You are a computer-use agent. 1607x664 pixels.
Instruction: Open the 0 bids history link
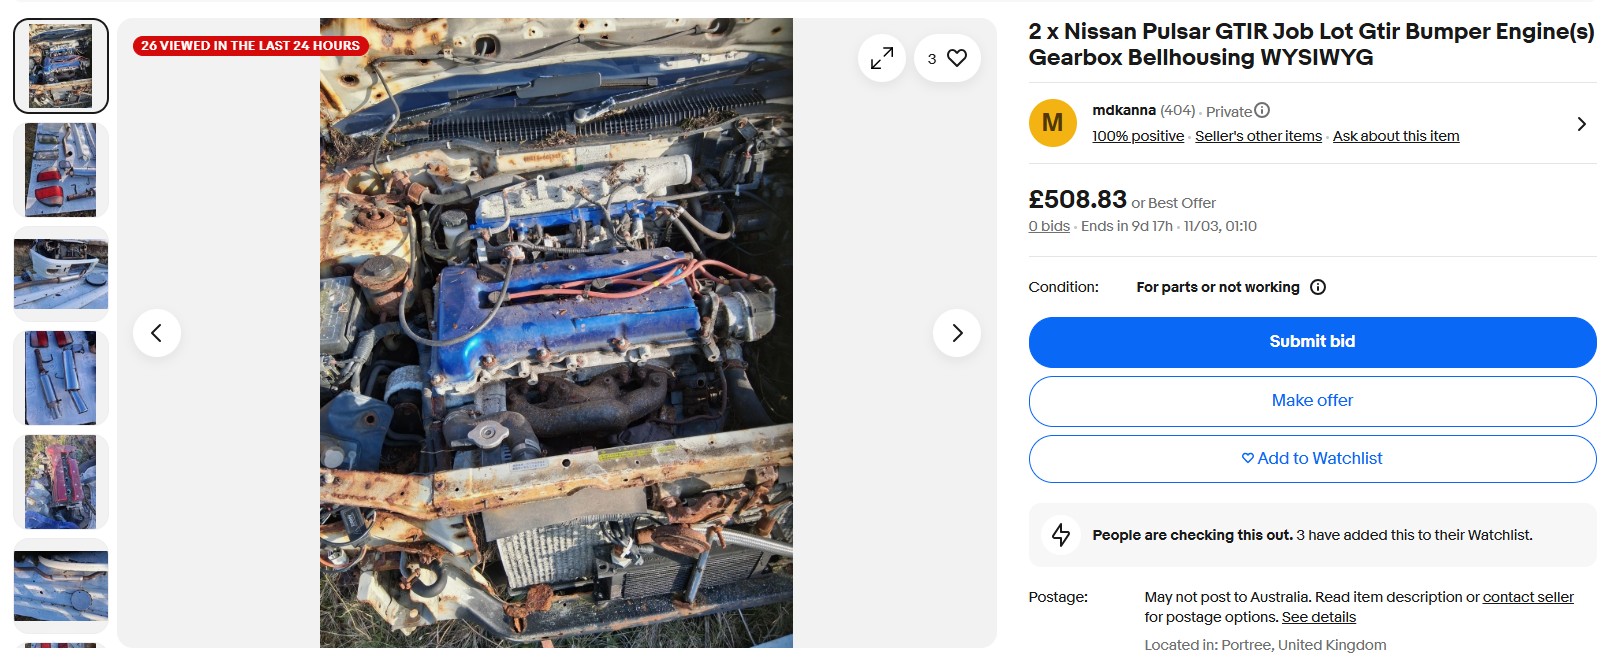click(1048, 227)
